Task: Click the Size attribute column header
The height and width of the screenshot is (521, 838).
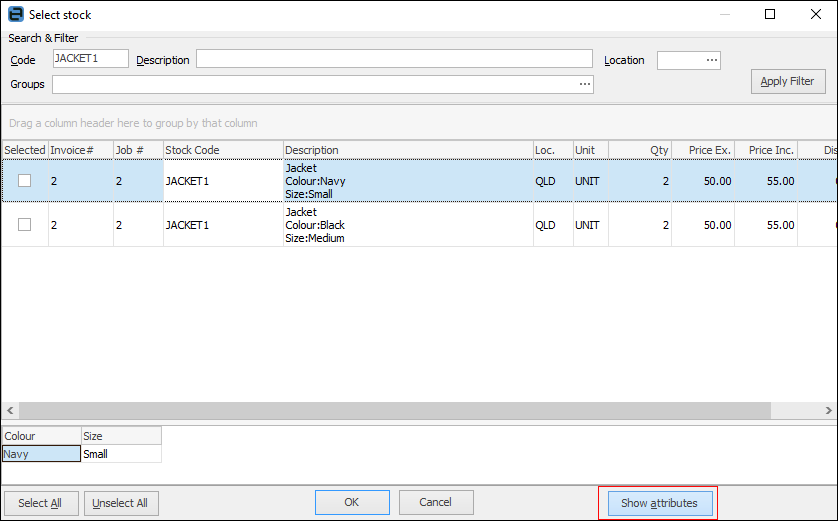Action: pyautogui.click(x=121, y=436)
